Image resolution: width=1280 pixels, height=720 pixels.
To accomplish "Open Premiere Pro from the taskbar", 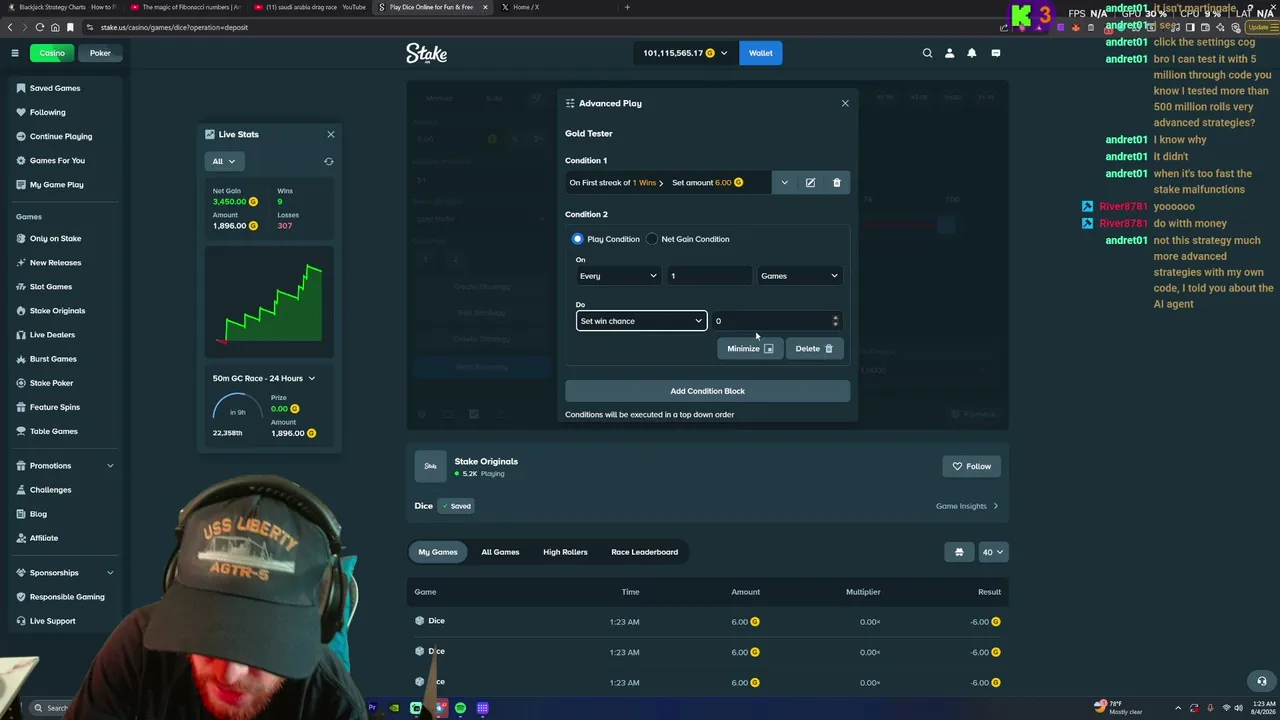I will coord(372,708).
